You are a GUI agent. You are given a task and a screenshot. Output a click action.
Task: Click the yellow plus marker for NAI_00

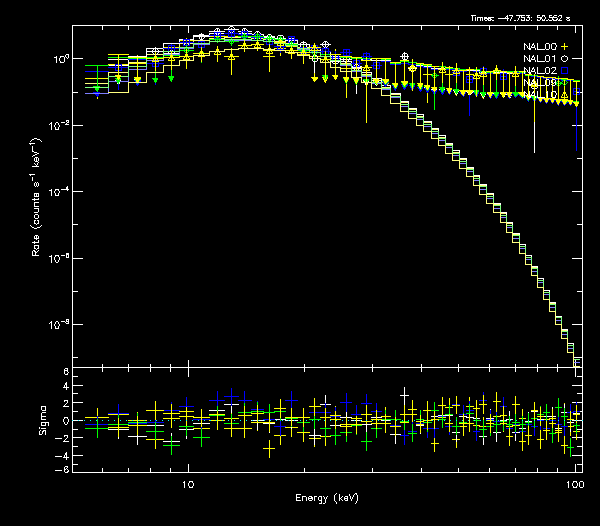click(x=564, y=46)
